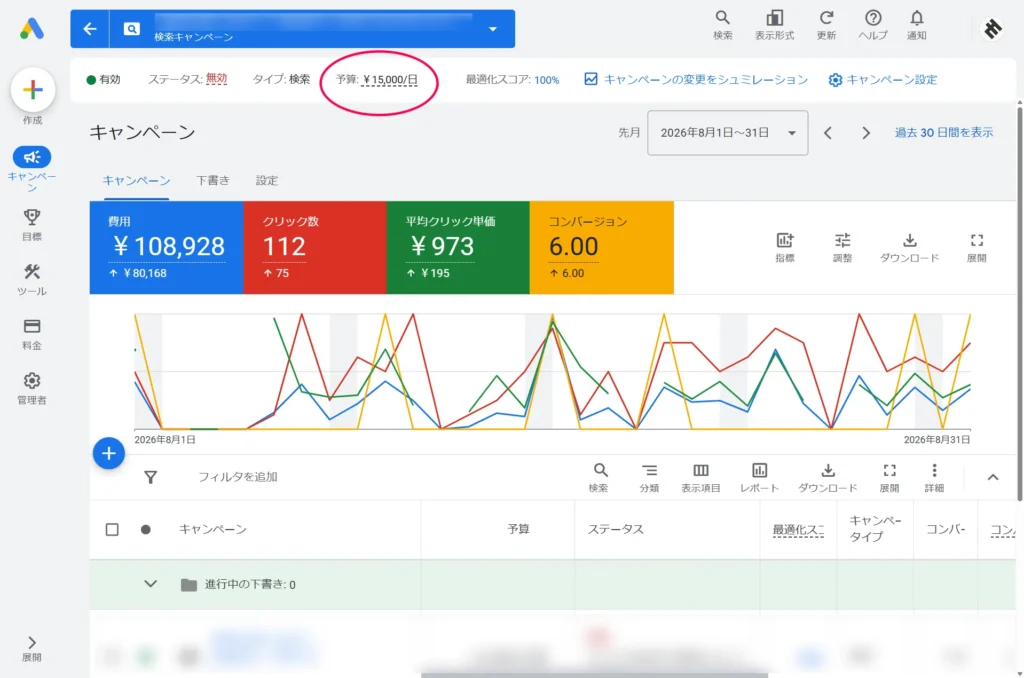Switch to the 設定 tab
This screenshot has width=1024, height=678.
[x=266, y=181]
